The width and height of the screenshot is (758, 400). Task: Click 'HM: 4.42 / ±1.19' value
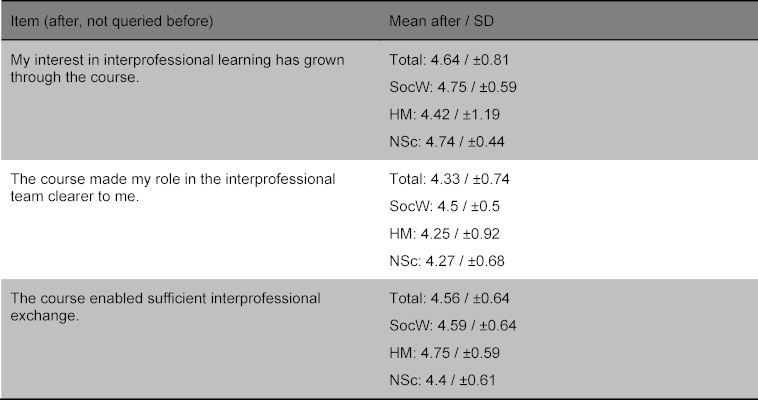[x=445, y=115]
